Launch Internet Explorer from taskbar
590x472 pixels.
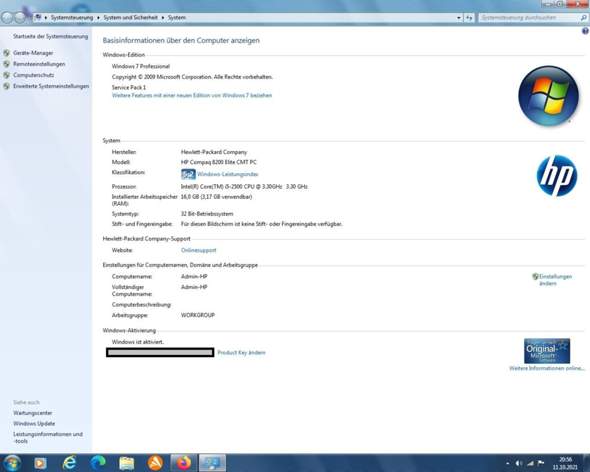click(69, 463)
